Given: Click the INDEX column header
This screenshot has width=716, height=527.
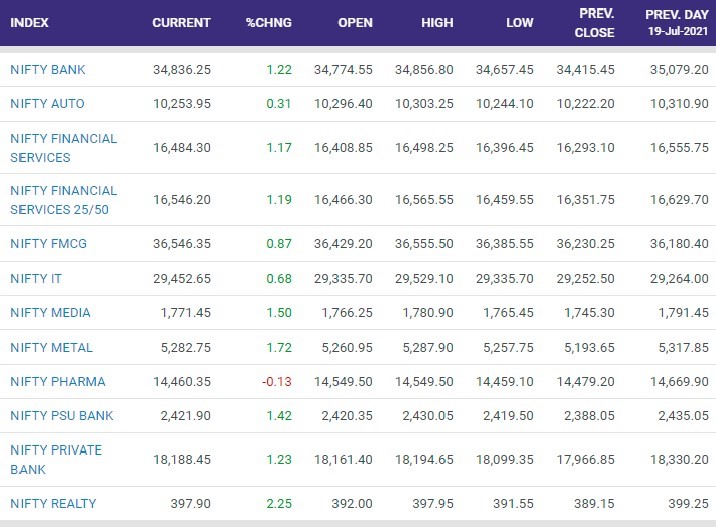Looking at the screenshot, I should pyautogui.click(x=29, y=23).
